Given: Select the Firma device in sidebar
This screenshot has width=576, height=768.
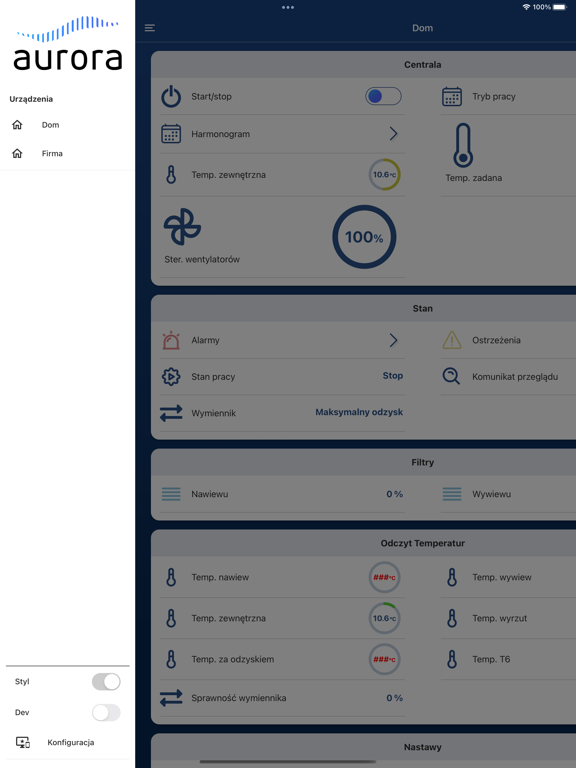Looking at the screenshot, I should coord(68,153).
